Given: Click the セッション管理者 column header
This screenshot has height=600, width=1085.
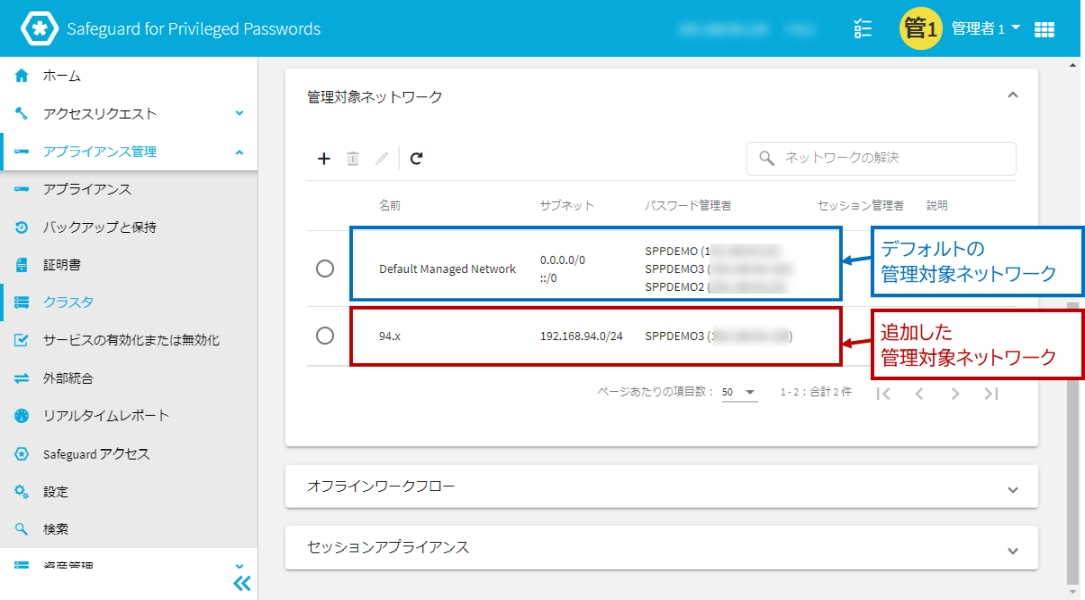Looking at the screenshot, I should (860, 206).
